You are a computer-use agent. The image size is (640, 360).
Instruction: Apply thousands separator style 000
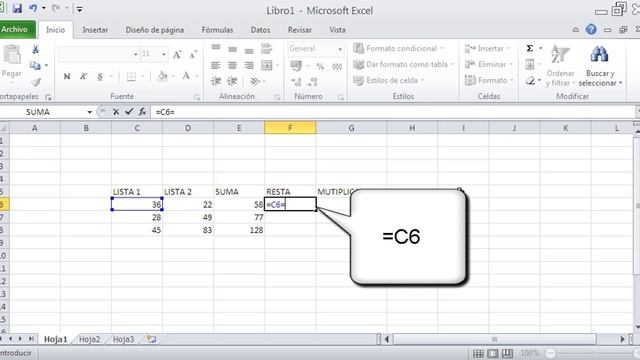(x=337, y=66)
